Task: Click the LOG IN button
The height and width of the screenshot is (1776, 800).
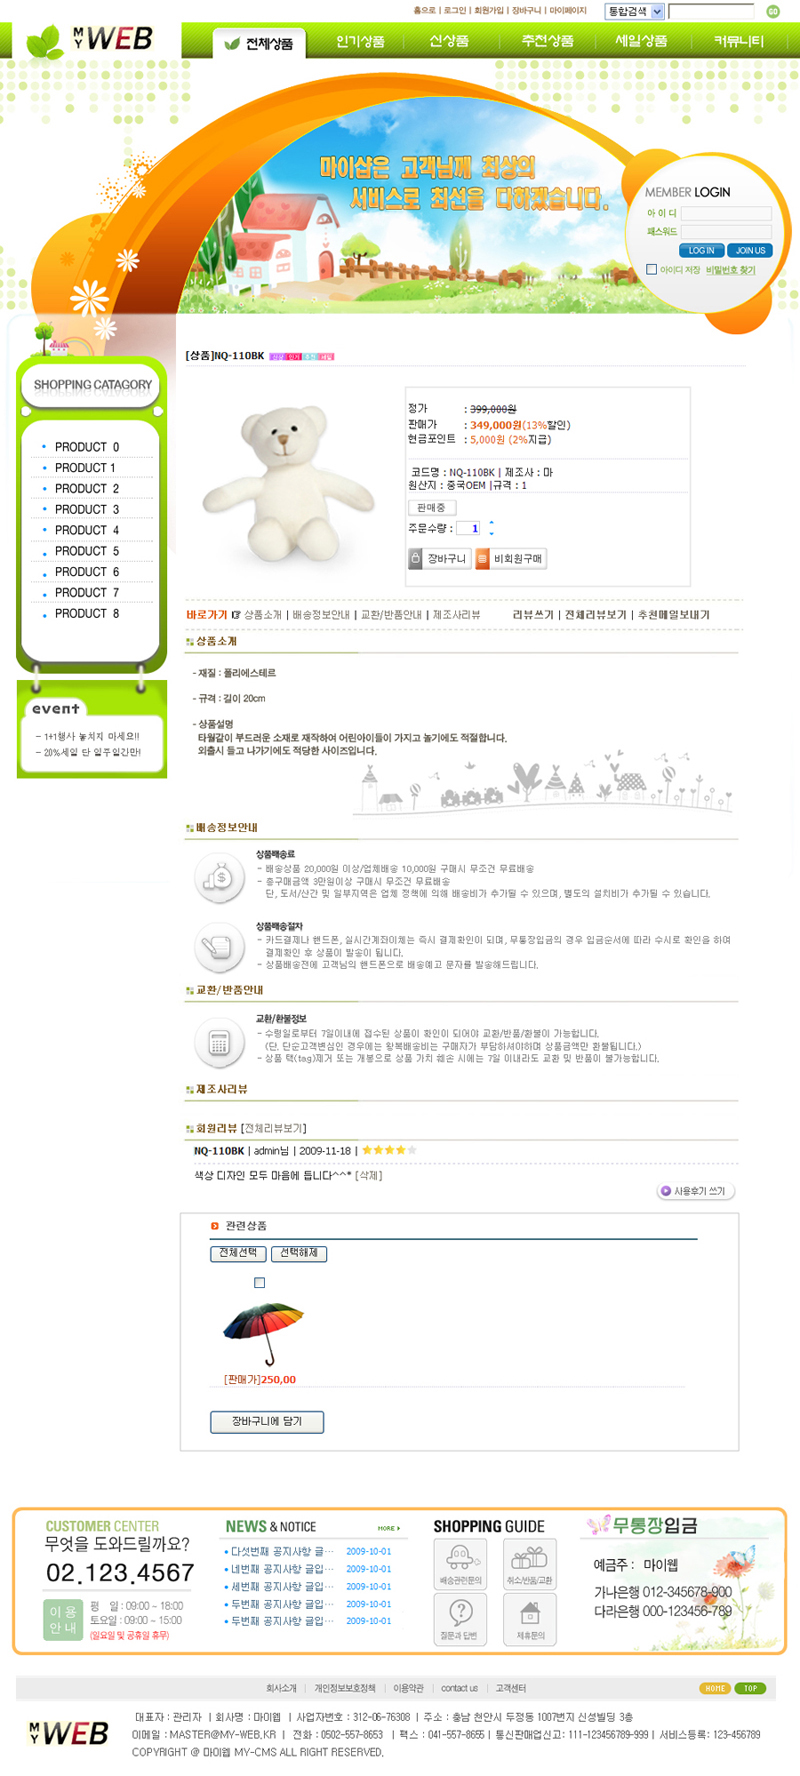Action: tap(701, 250)
